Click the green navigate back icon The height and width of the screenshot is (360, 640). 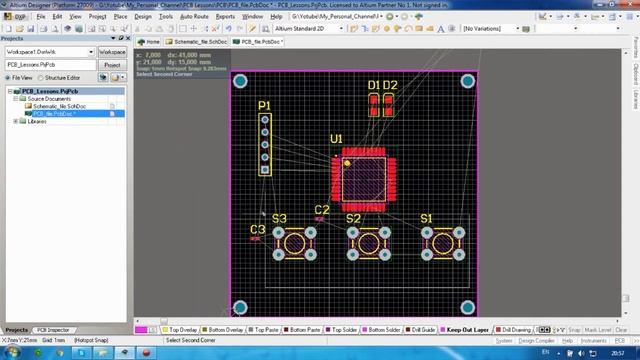click(x=390, y=17)
